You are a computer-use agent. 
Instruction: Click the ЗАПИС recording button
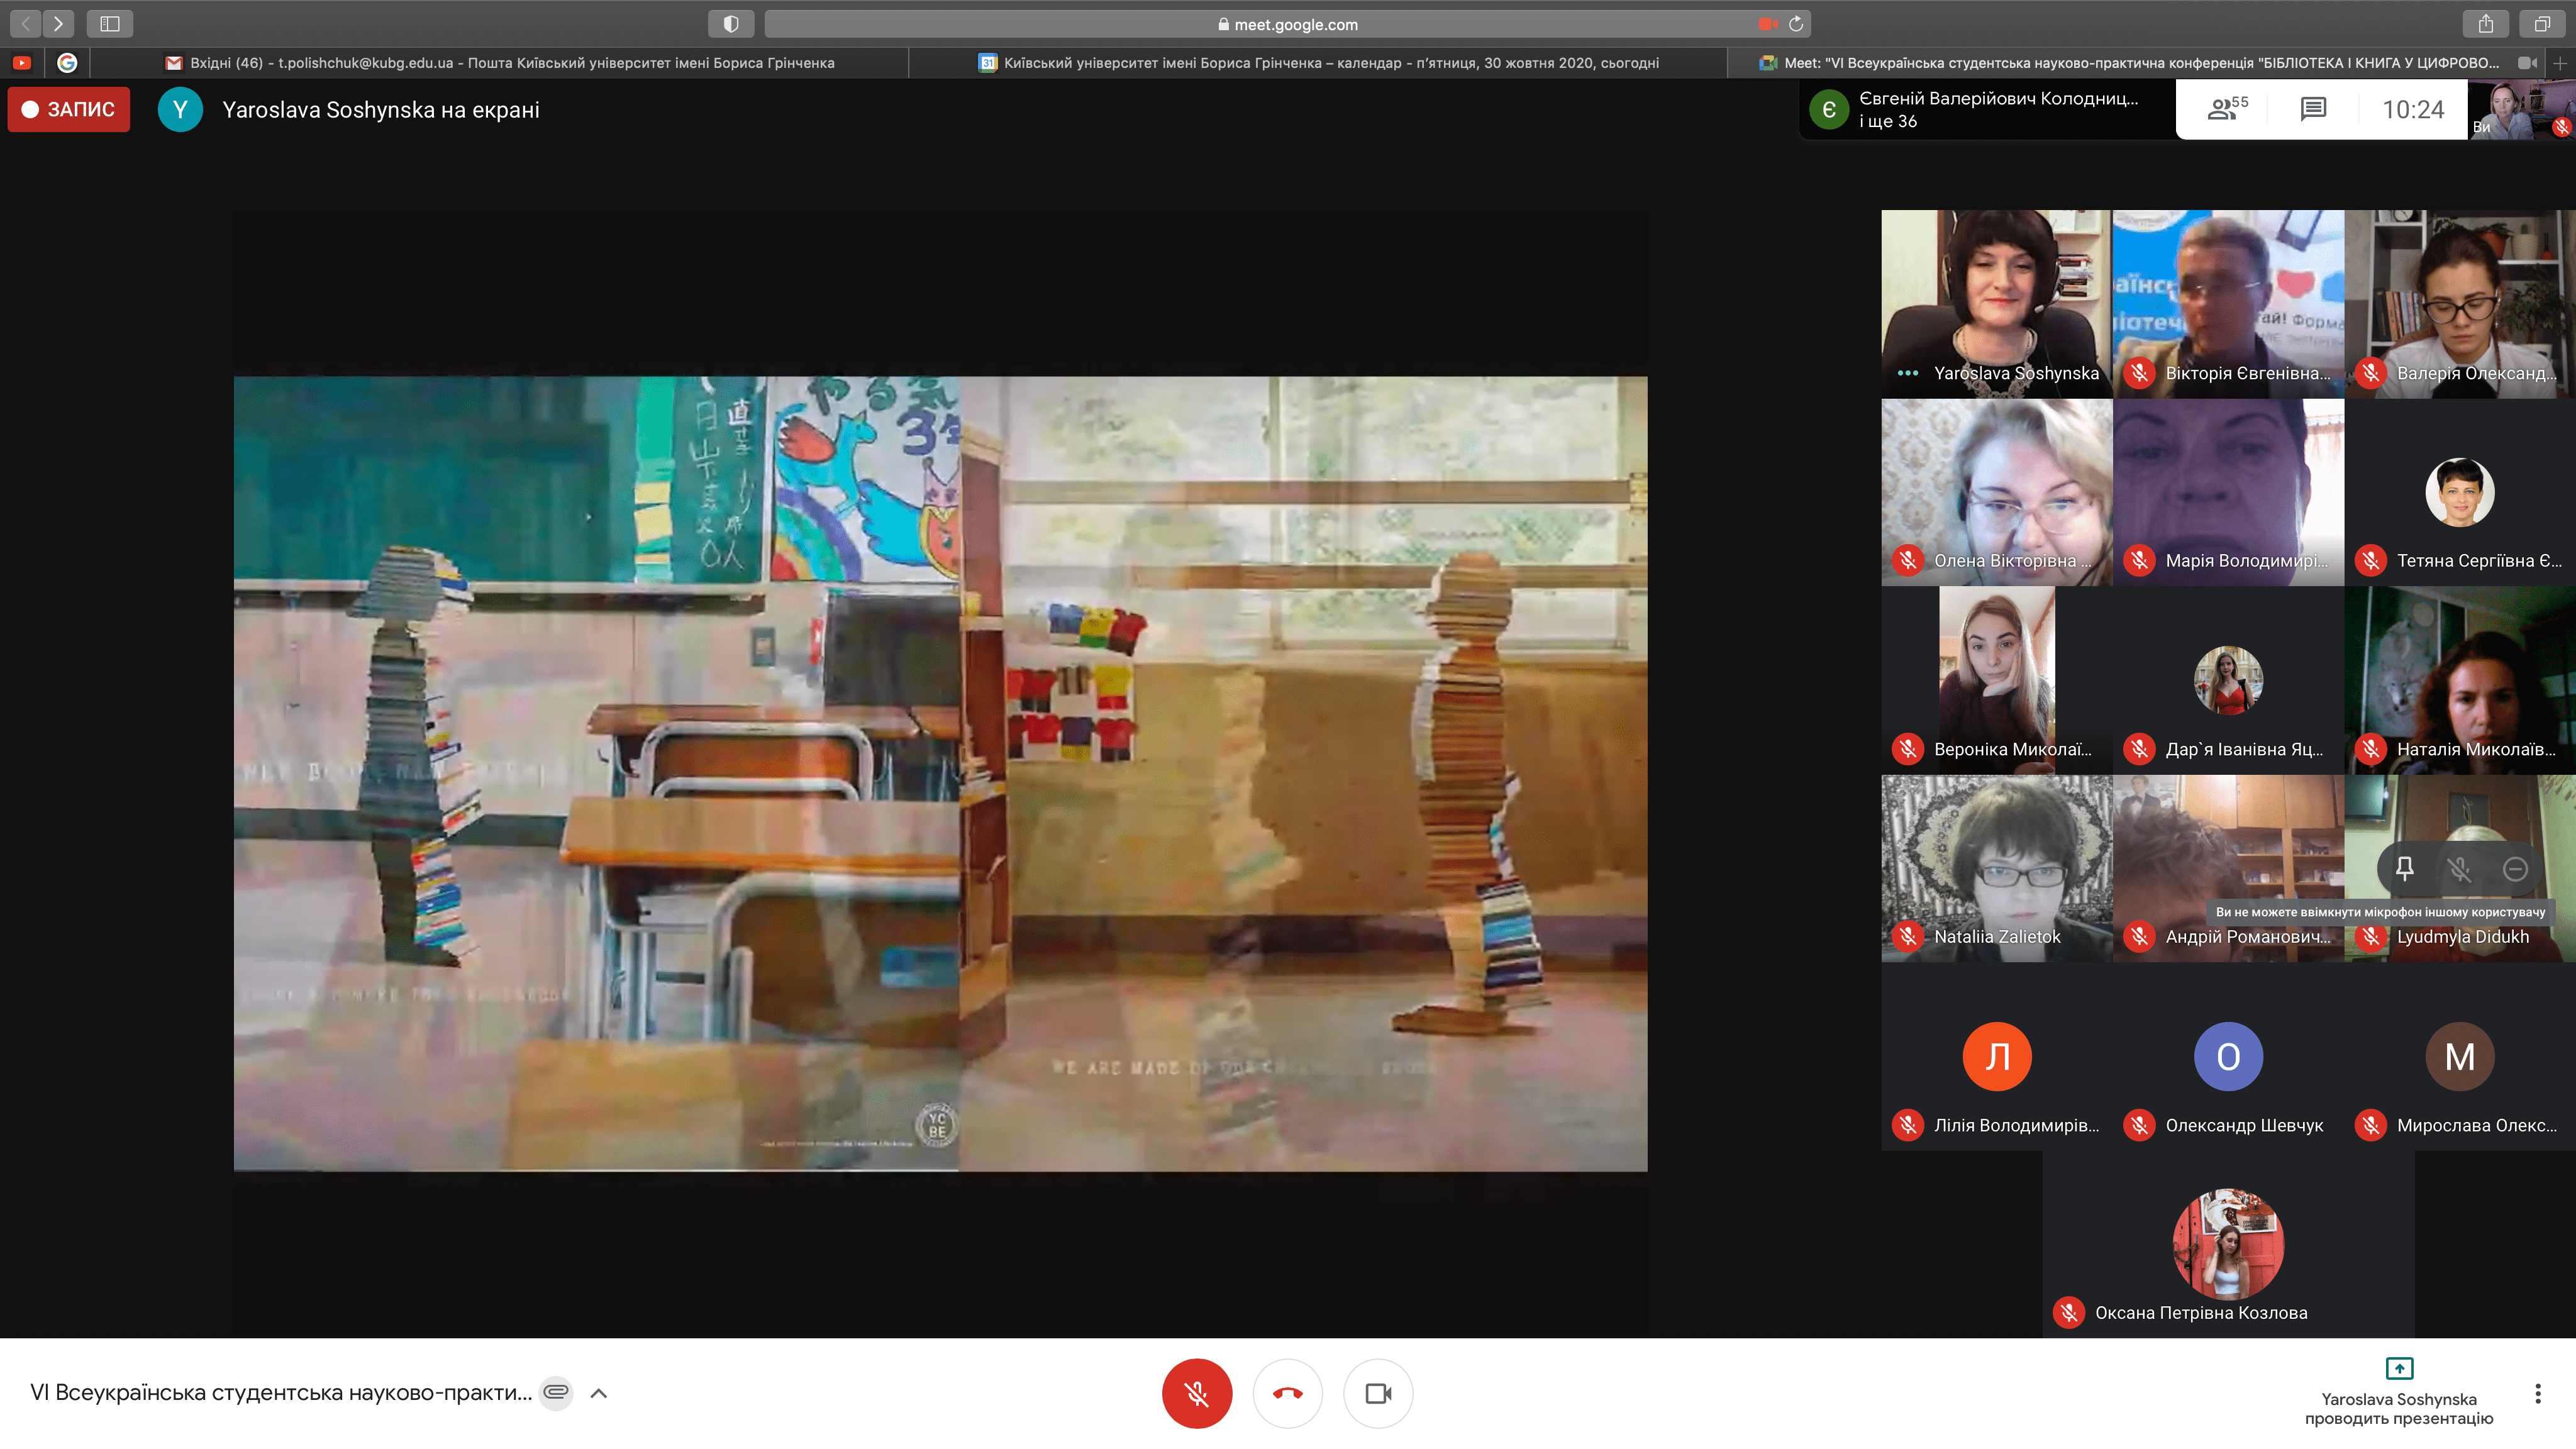click(69, 109)
